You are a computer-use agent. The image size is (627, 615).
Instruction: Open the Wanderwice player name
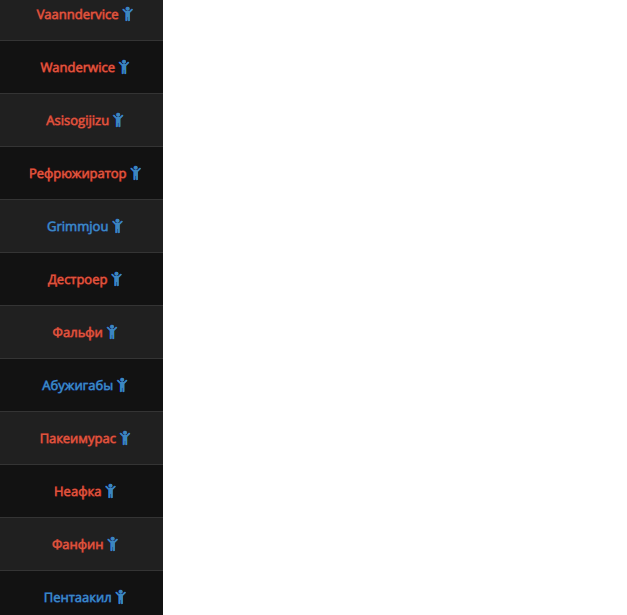pos(78,68)
